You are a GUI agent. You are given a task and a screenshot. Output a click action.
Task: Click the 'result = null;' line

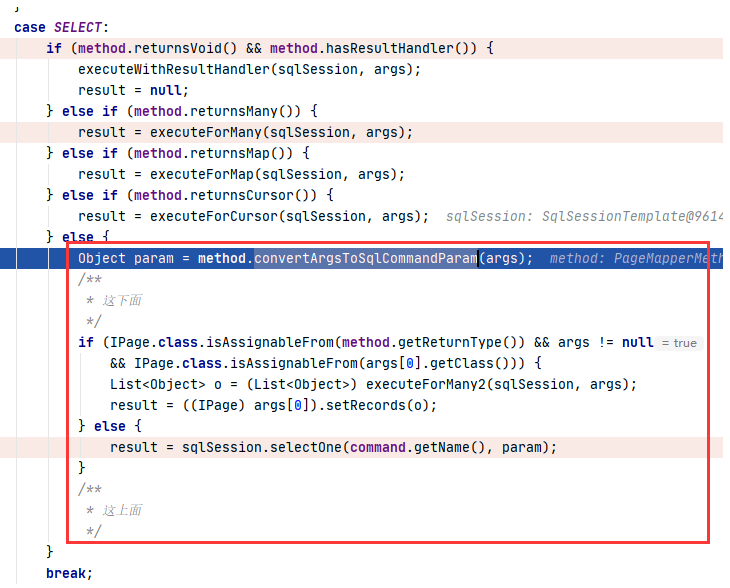133,90
